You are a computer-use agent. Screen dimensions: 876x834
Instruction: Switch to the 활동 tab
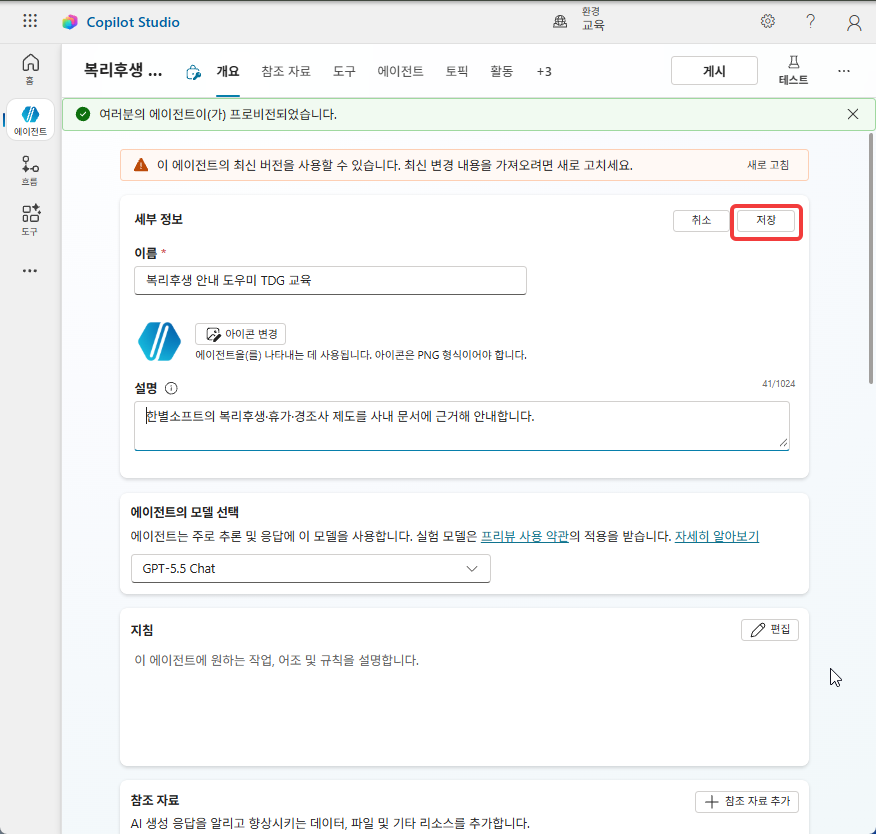(x=501, y=72)
